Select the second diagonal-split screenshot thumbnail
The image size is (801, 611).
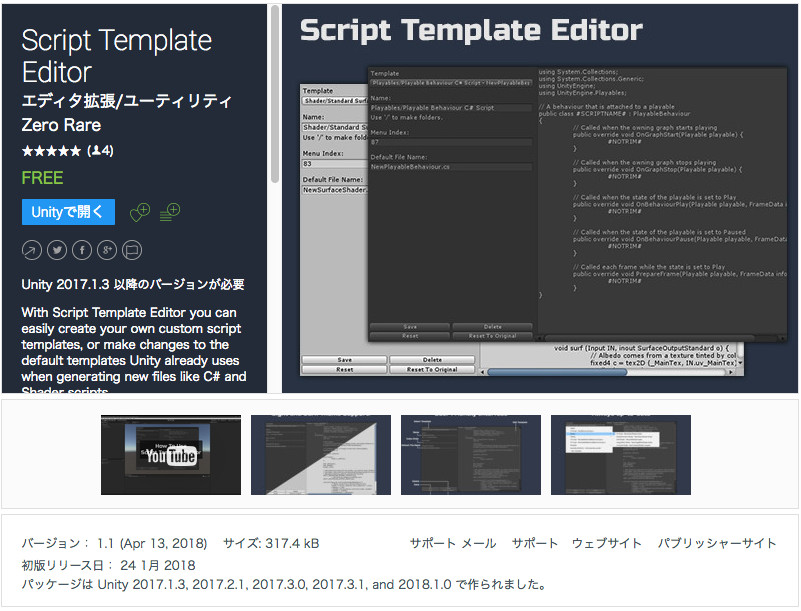[321, 455]
